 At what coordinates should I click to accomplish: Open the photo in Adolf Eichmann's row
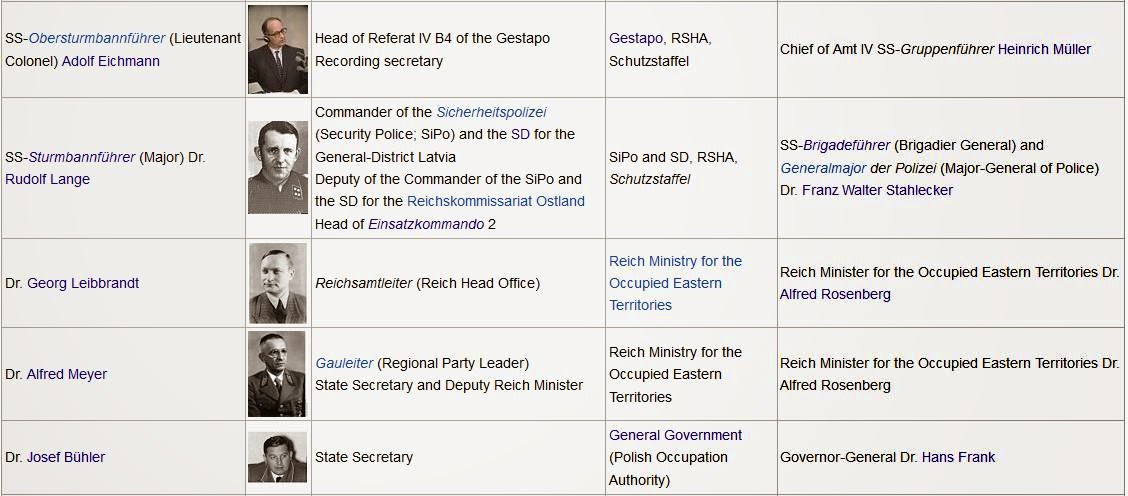point(278,49)
